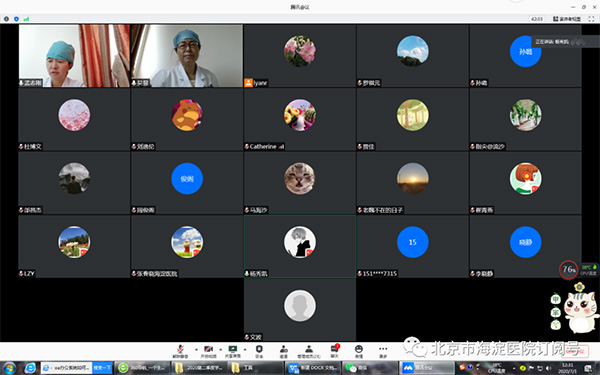The height and width of the screenshot is (375, 600).
Task: Open the Windows Start button
Action: click(9, 368)
